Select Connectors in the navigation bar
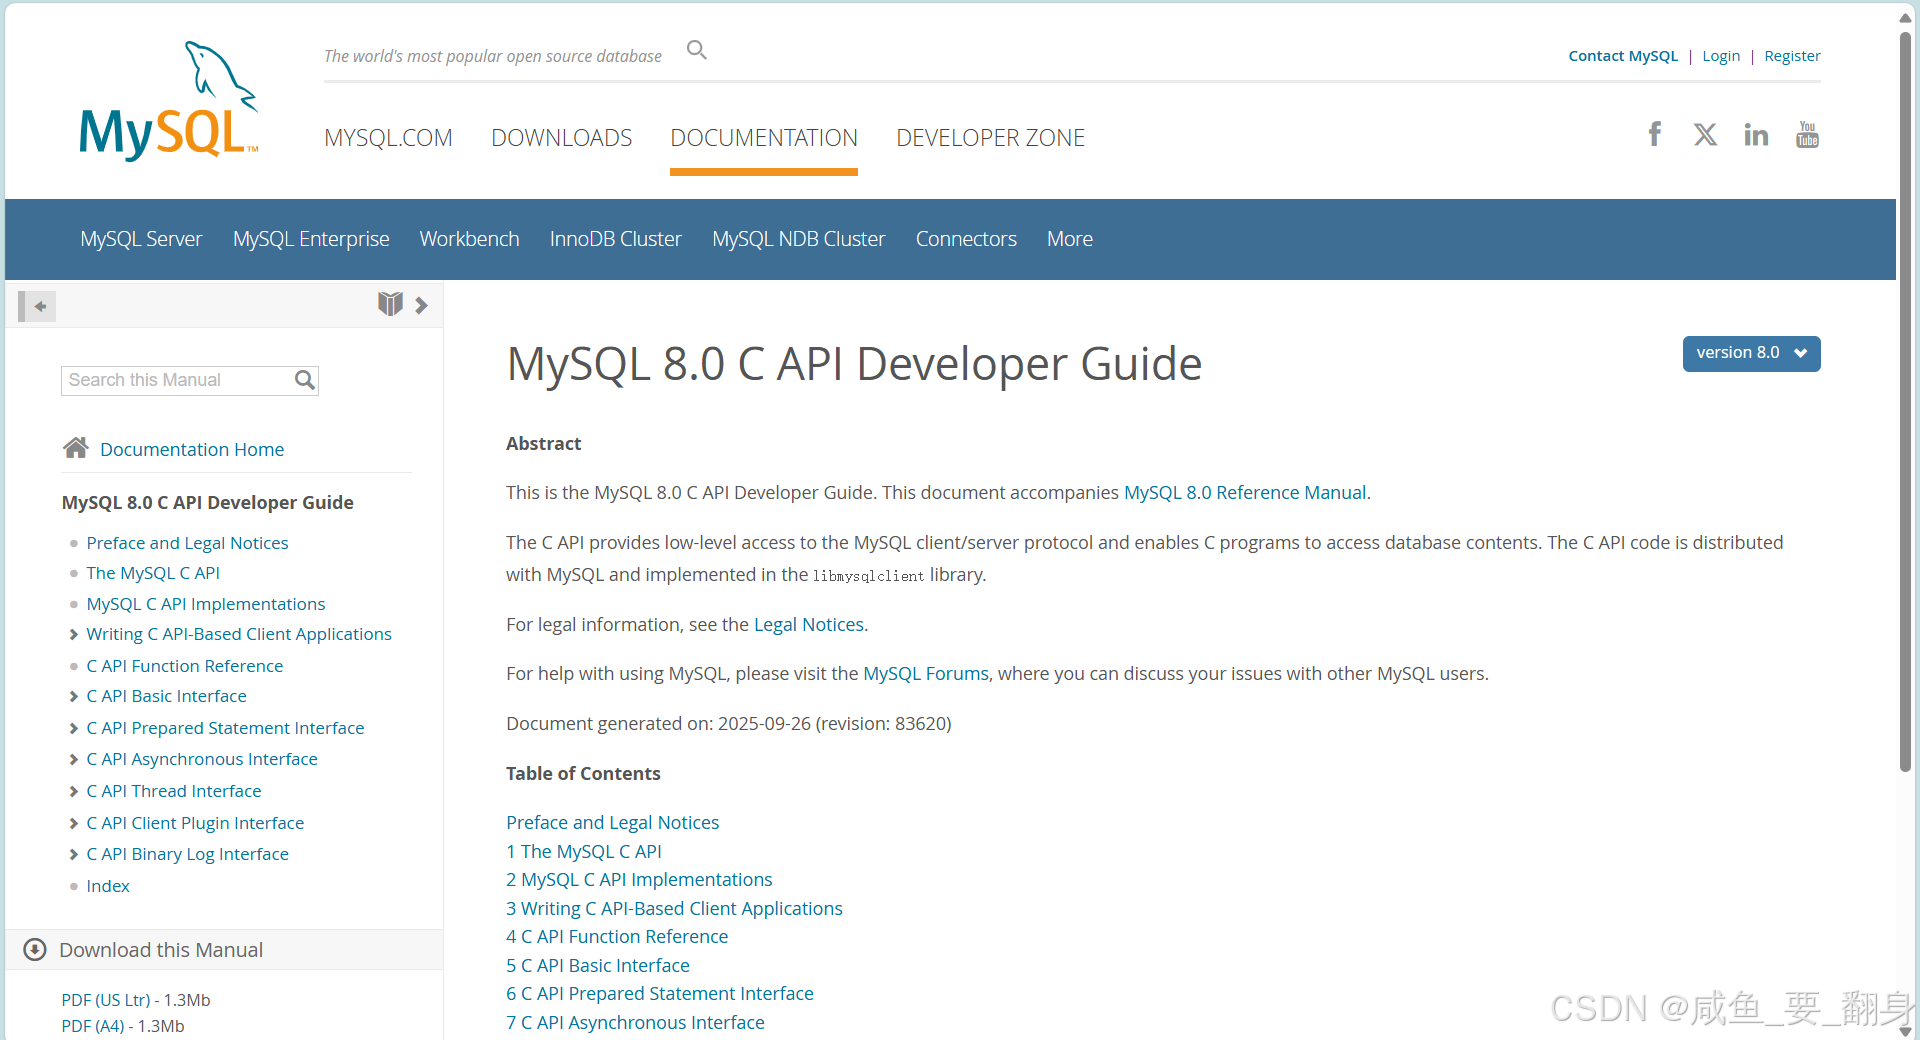The height and width of the screenshot is (1040, 1920). click(x=966, y=239)
